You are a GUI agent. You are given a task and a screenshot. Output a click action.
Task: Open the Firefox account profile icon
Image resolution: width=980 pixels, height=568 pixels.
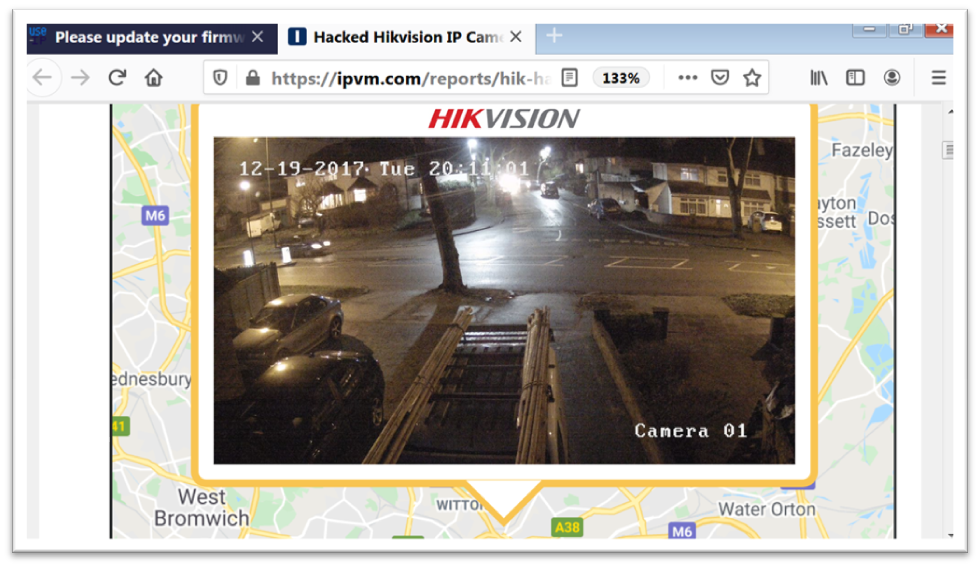pyautogui.click(x=891, y=78)
